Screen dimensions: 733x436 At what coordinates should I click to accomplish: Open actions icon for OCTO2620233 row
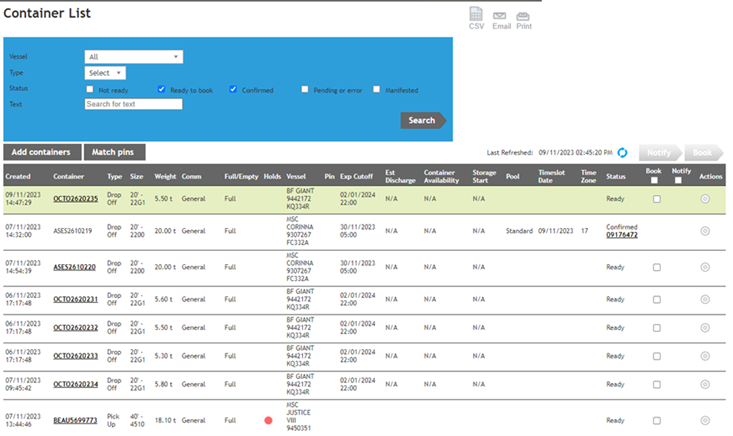705,356
